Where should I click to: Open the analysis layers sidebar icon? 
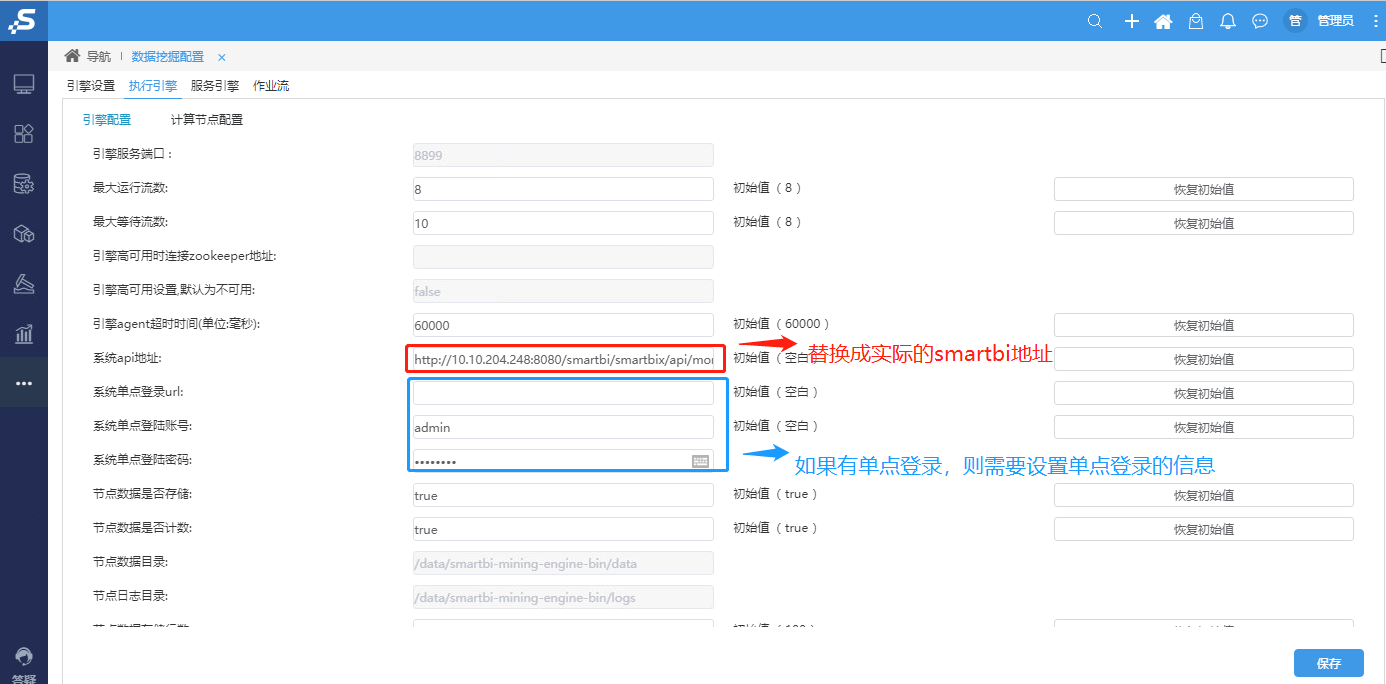pos(24,284)
